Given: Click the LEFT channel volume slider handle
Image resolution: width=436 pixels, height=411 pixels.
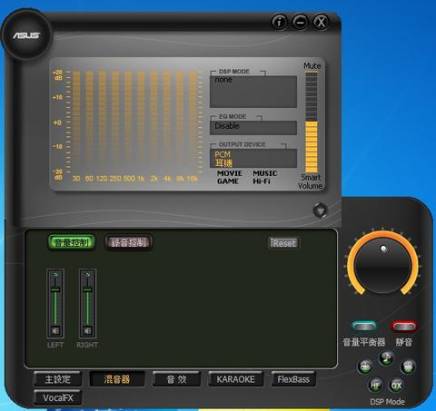Looking at the screenshot, I should coord(55,290).
